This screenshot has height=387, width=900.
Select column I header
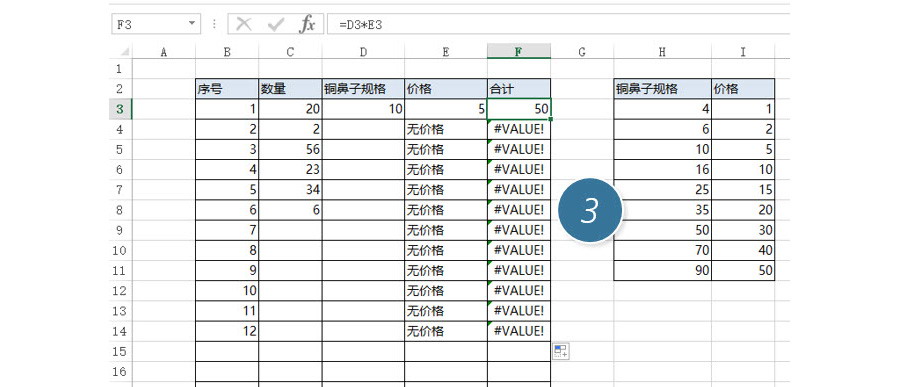point(743,52)
